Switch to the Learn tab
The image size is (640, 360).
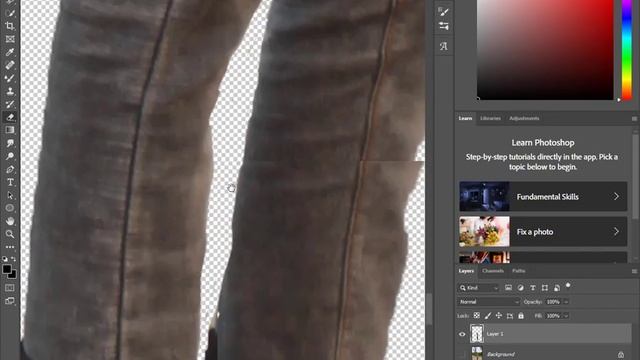(465, 118)
